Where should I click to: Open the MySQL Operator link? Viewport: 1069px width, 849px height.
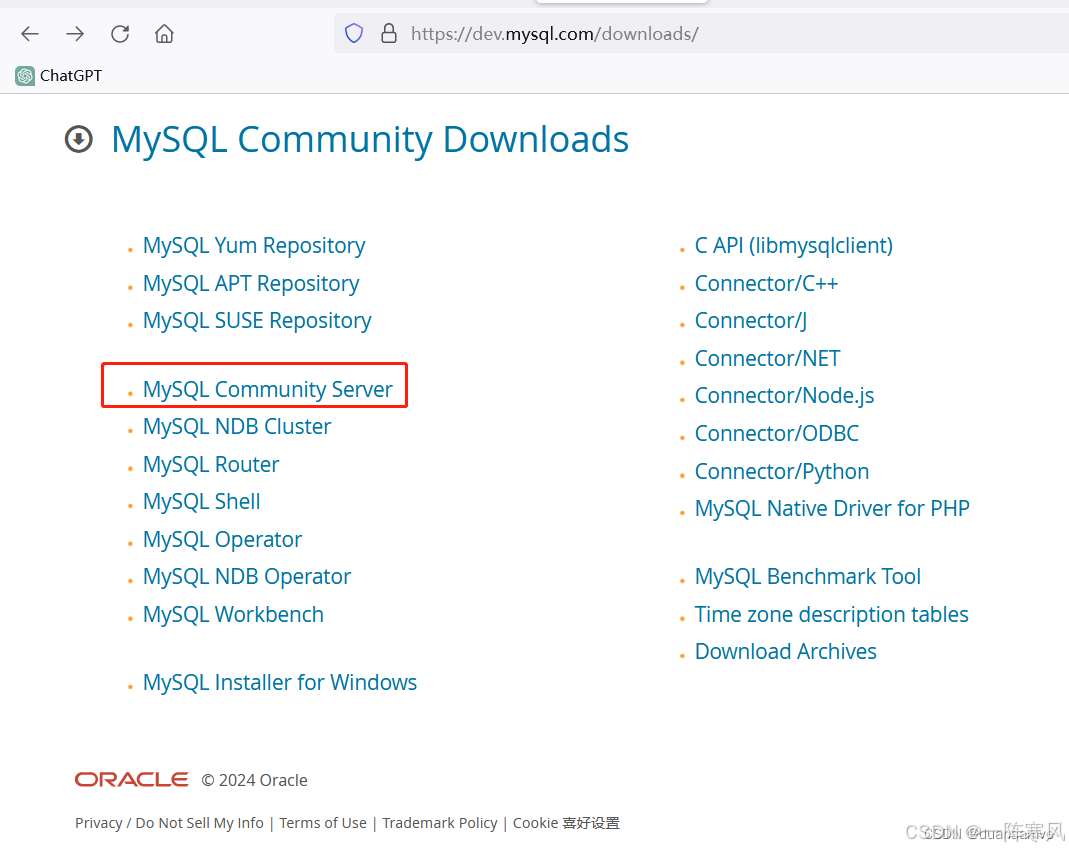tap(222, 539)
